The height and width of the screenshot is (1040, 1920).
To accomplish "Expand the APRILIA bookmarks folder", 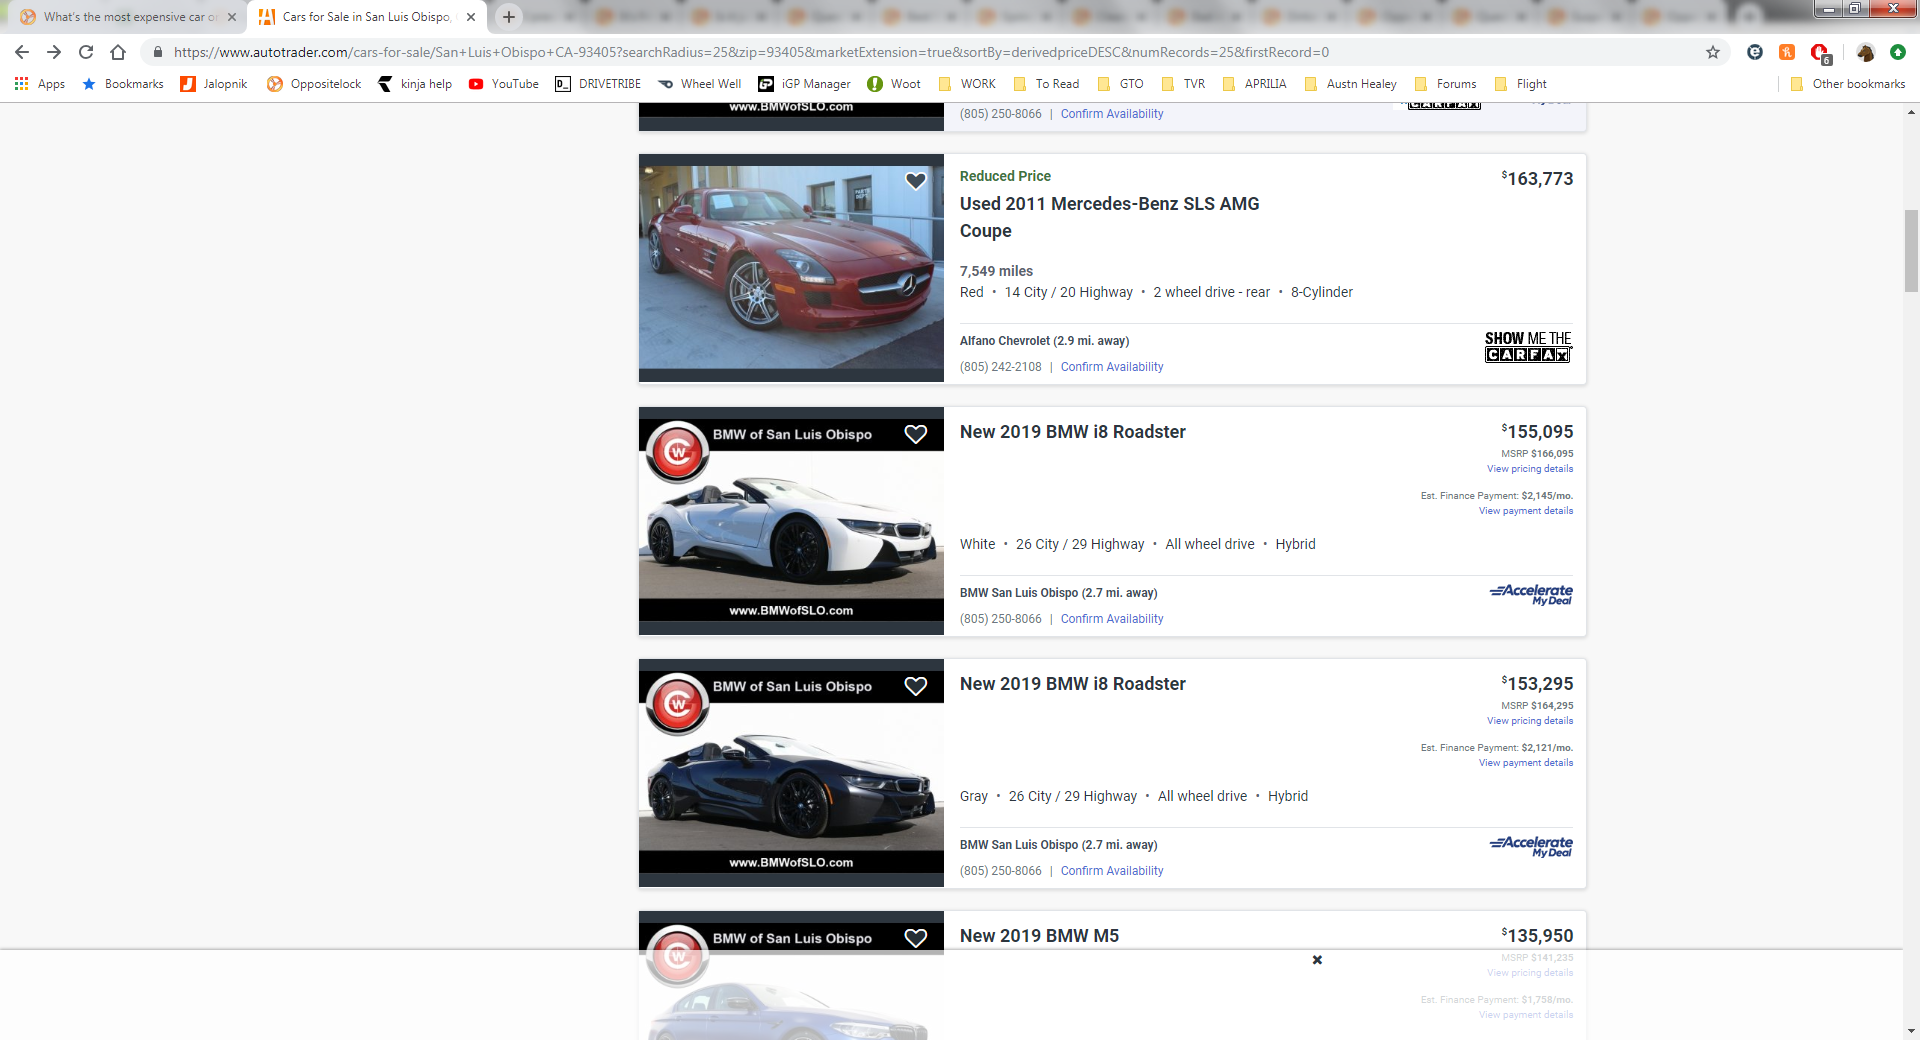I will click(1254, 84).
